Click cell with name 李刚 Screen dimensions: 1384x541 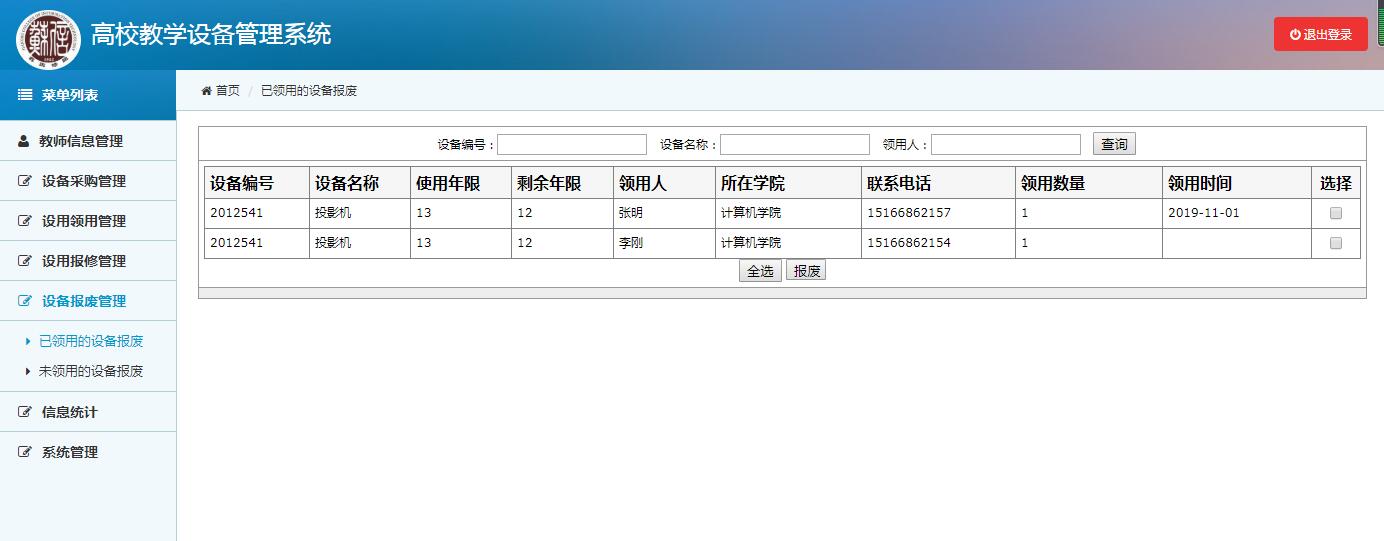(631, 243)
